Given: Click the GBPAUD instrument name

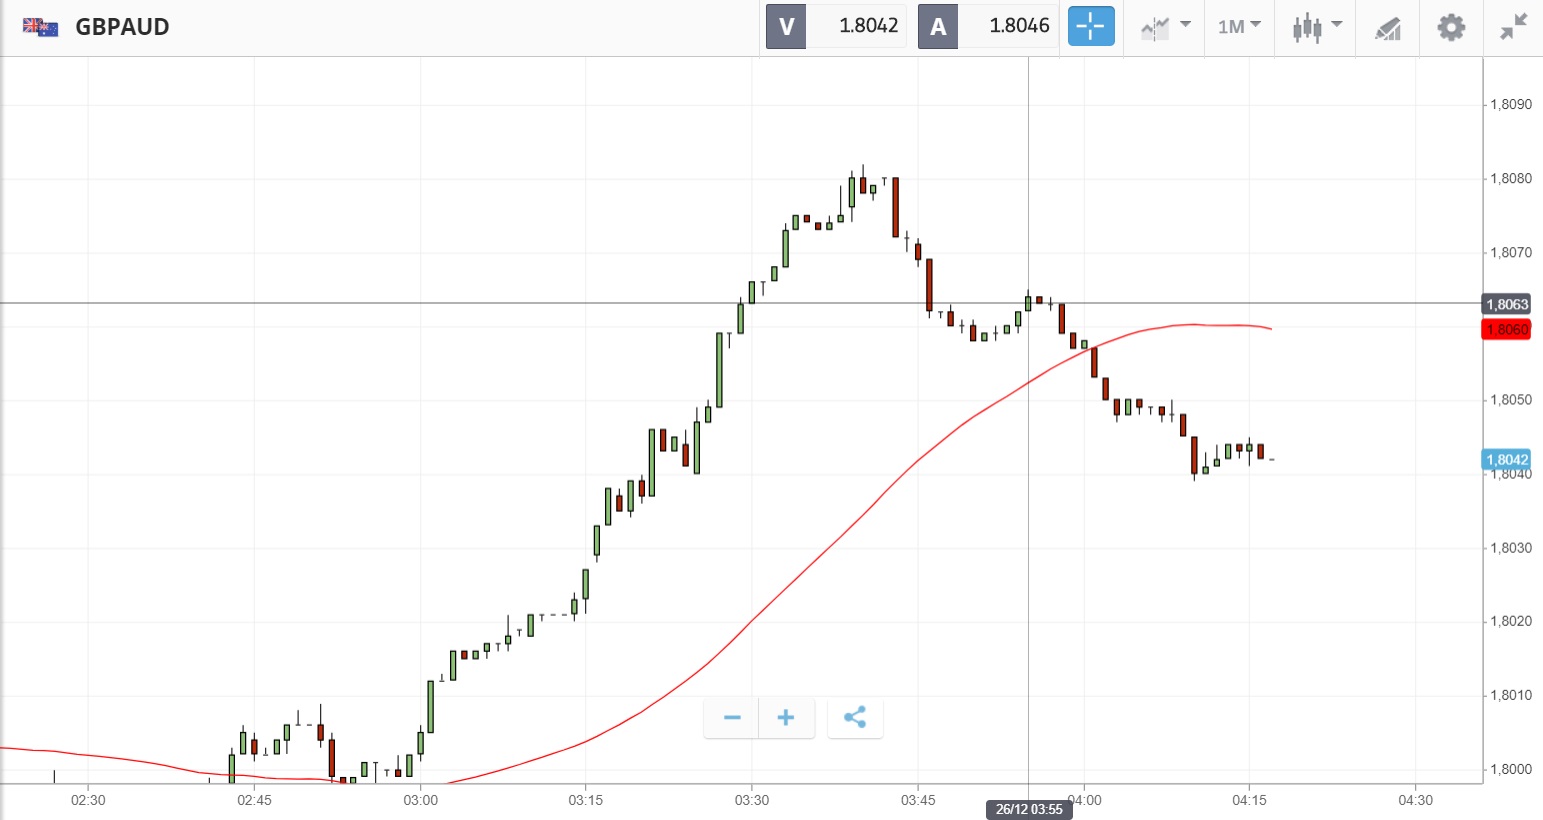Looking at the screenshot, I should (x=122, y=27).
